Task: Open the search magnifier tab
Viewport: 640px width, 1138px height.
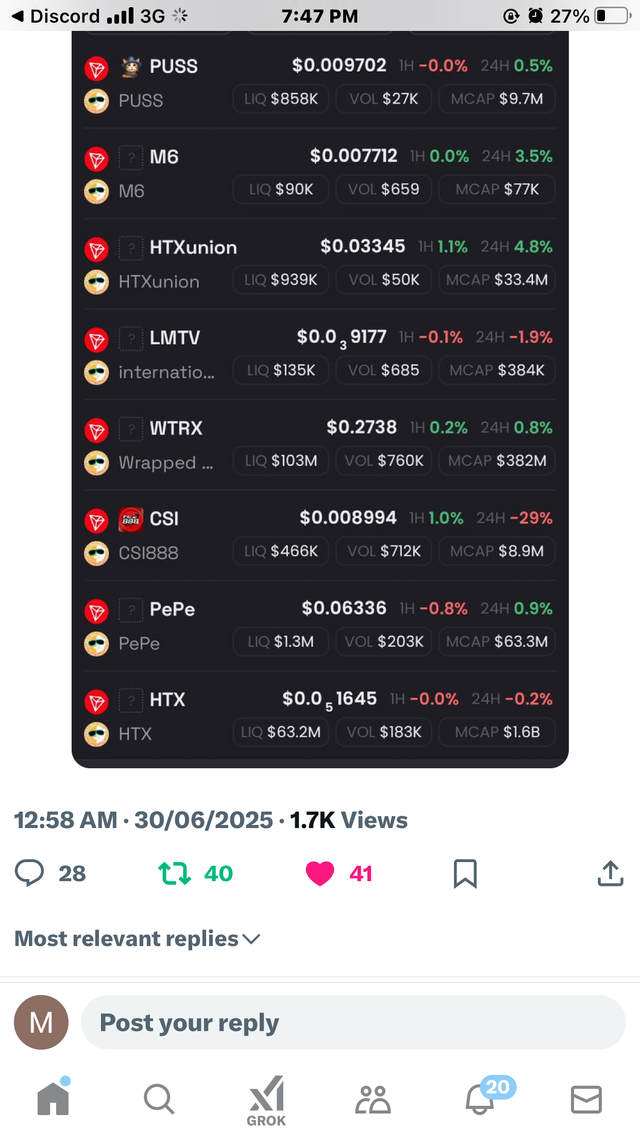Action: 159,1099
